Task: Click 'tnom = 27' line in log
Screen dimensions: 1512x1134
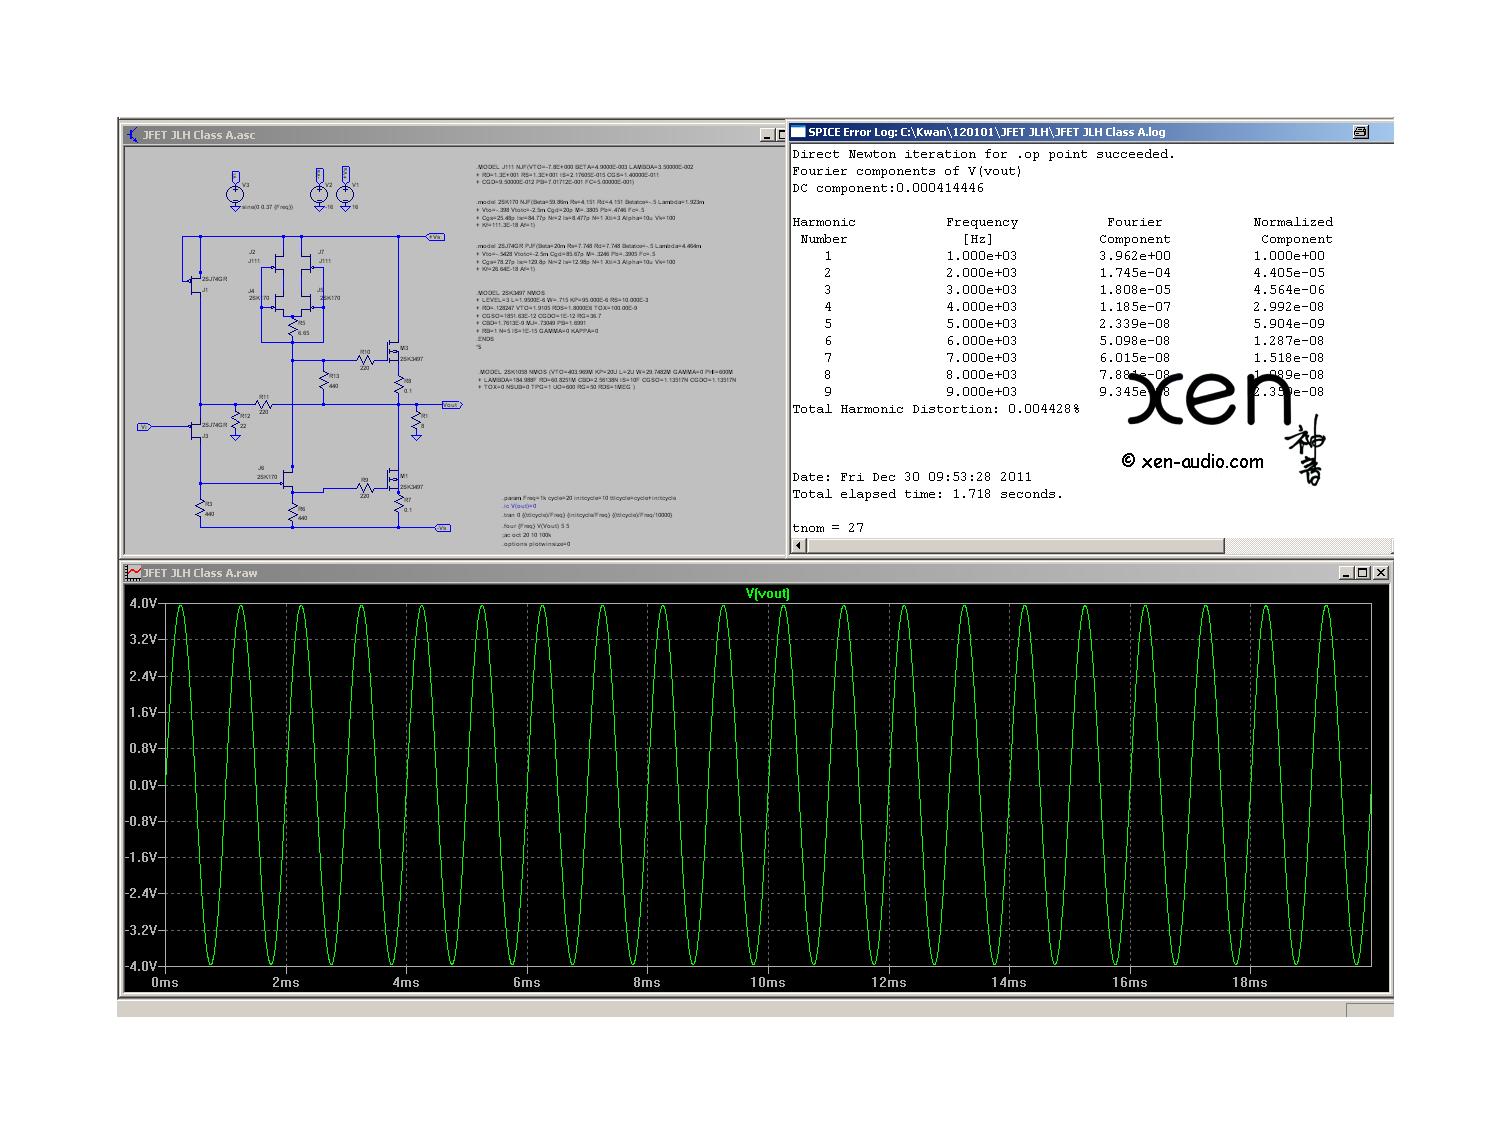Action: point(828,528)
